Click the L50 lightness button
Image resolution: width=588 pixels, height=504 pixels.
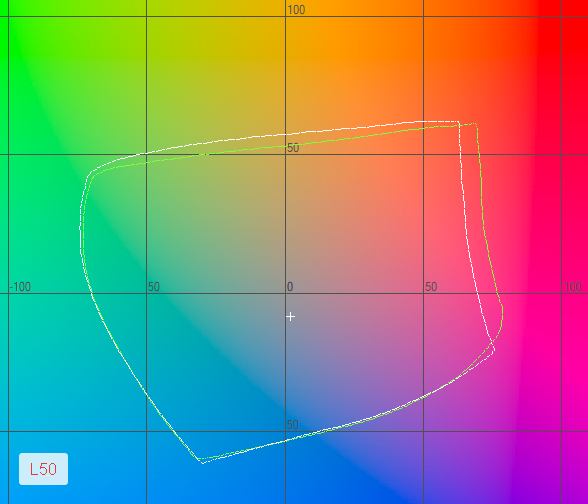pos(44,469)
